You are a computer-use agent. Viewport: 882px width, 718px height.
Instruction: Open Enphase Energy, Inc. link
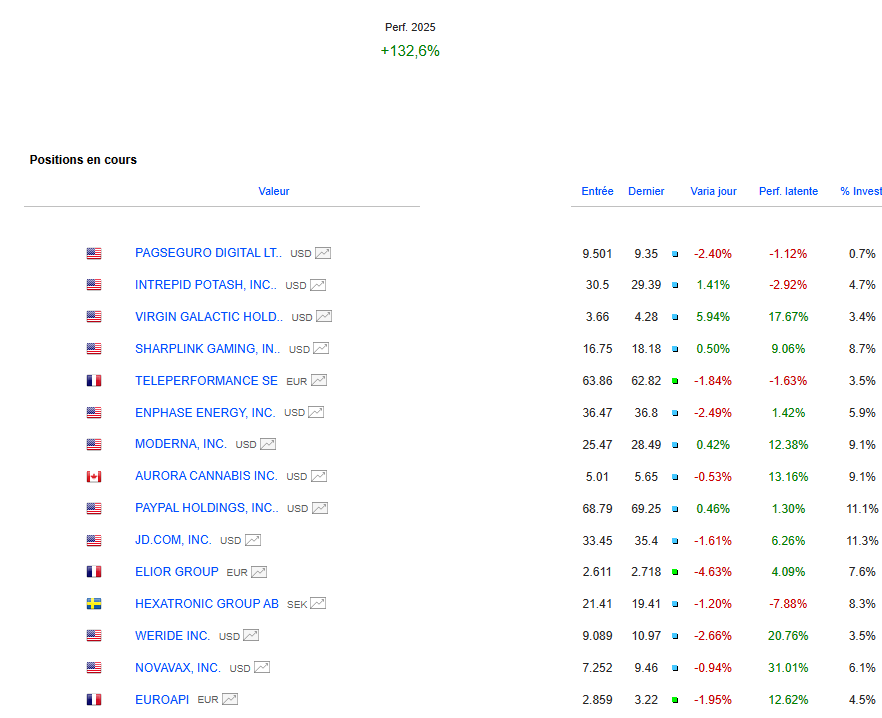click(205, 413)
